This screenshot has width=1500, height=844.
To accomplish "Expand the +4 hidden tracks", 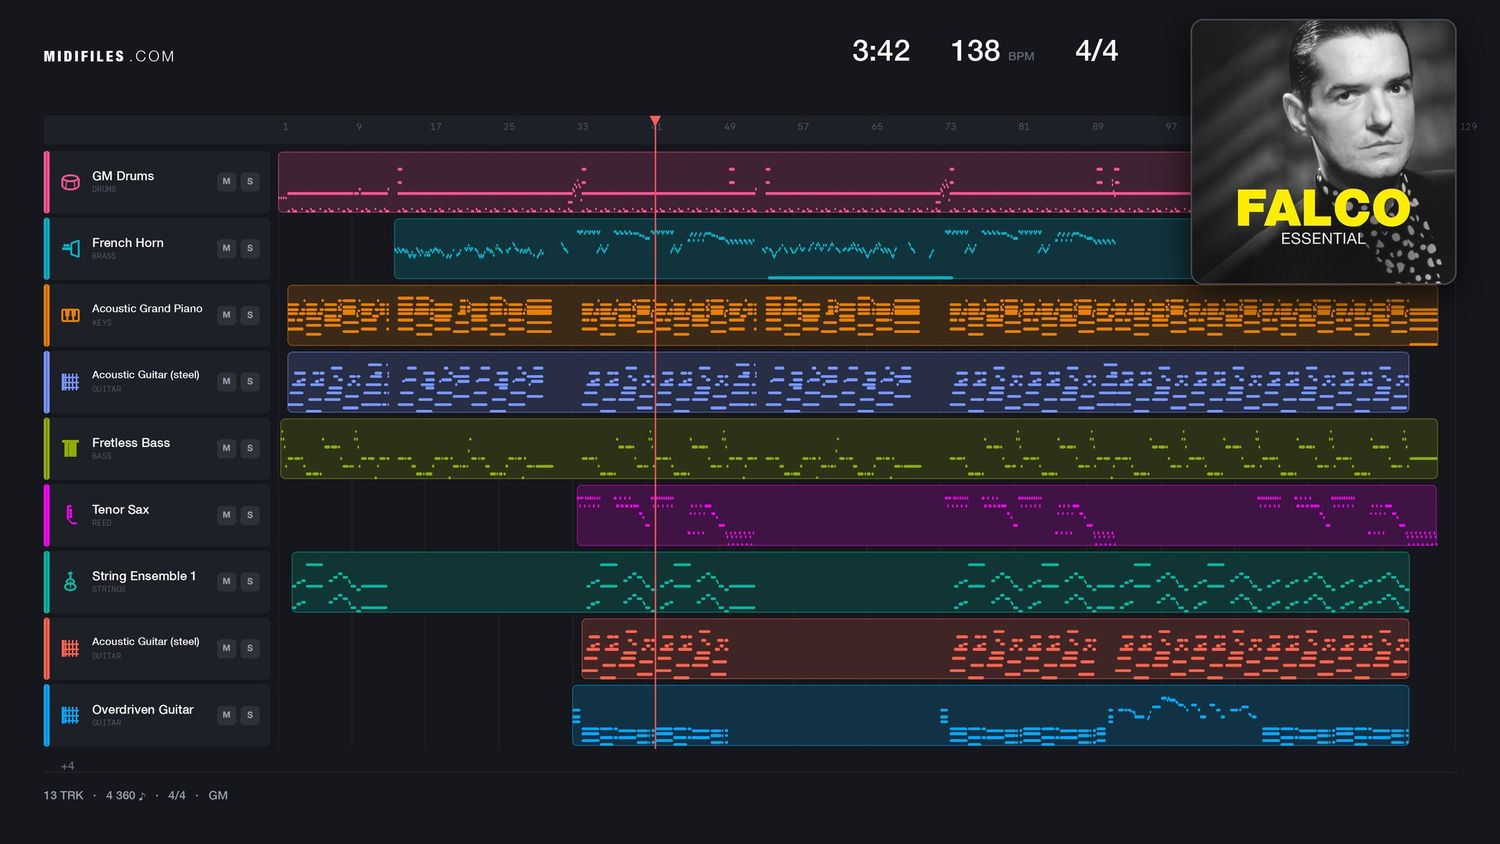I will coord(67,766).
